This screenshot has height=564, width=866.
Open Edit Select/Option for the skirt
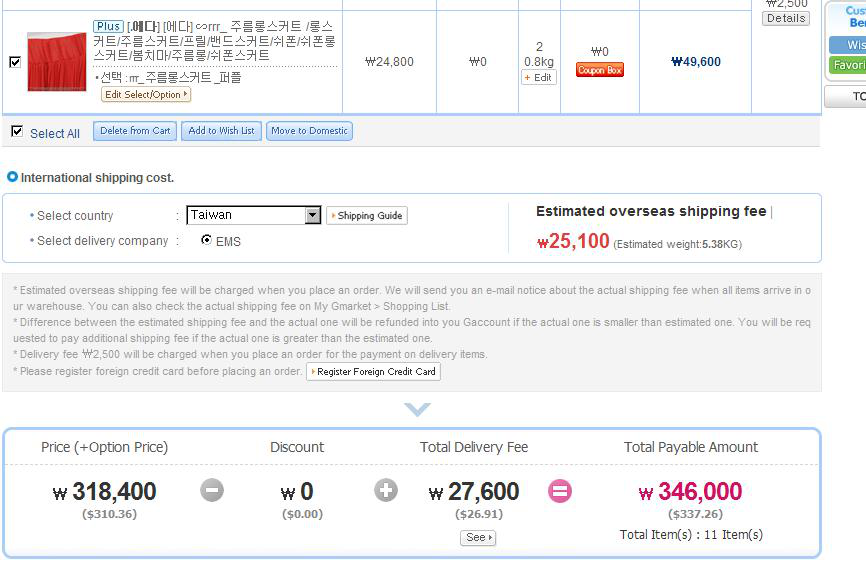tap(146, 94)
